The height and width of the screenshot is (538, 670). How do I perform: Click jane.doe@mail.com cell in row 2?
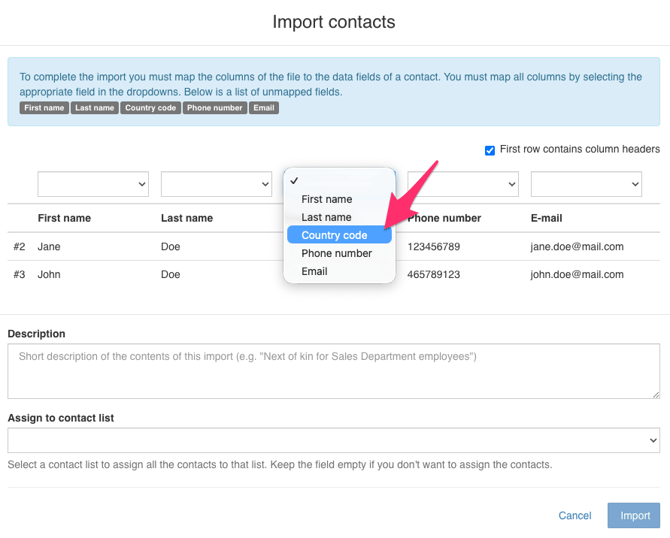click(577, 246)
